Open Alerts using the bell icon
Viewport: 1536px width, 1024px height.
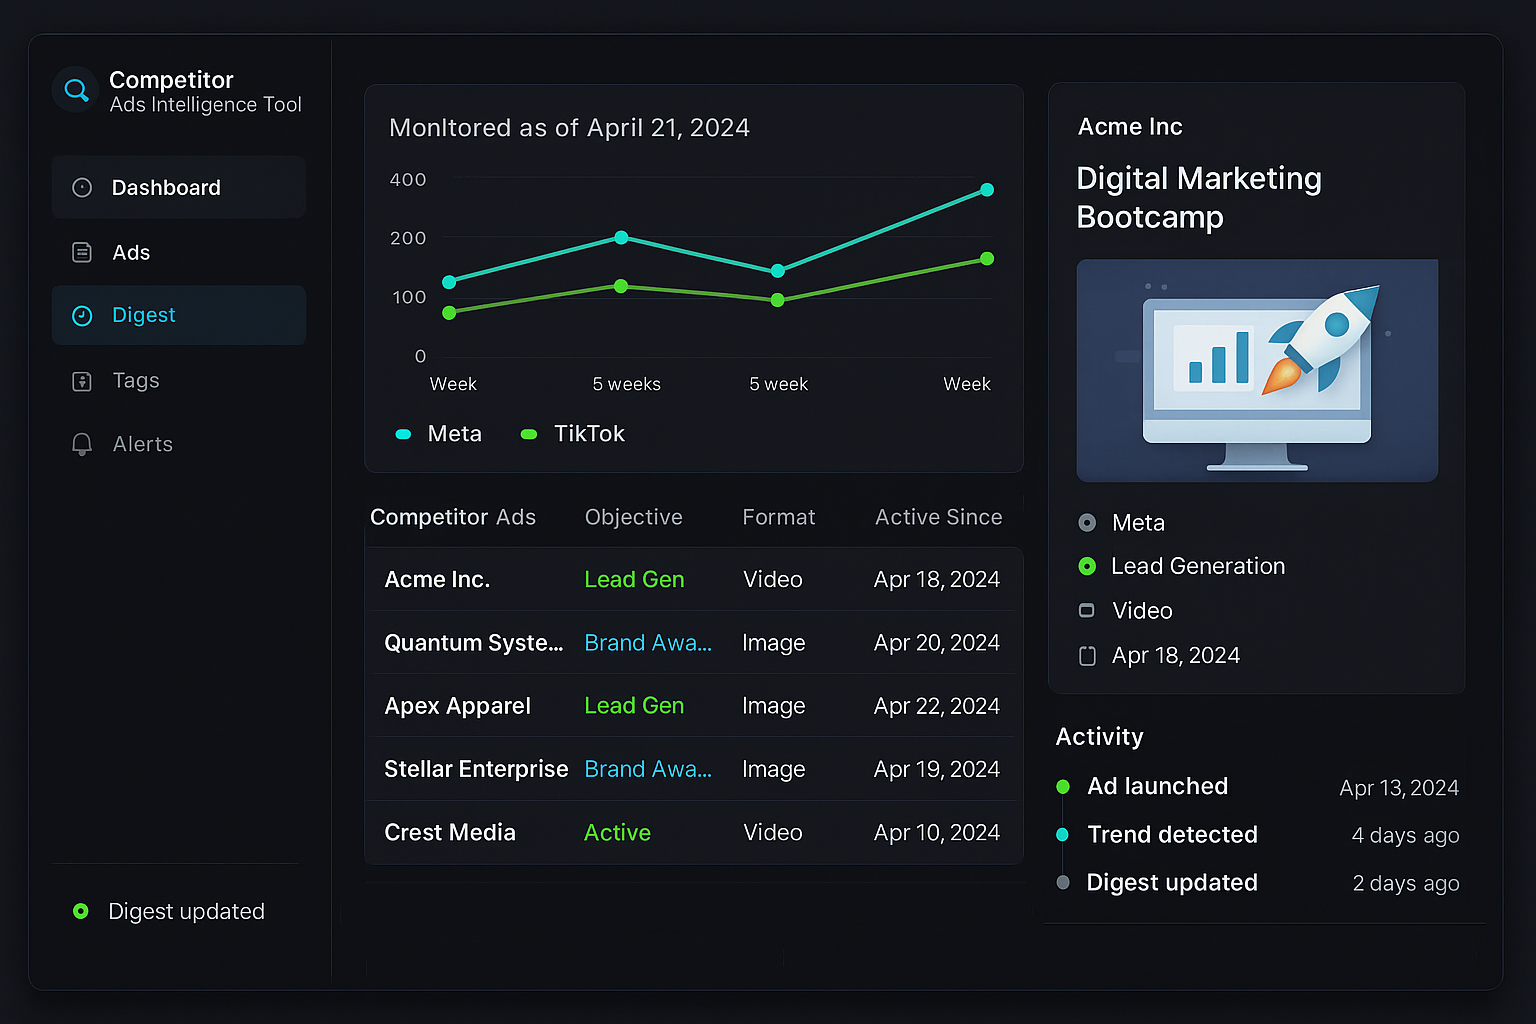tap(81, 444)
